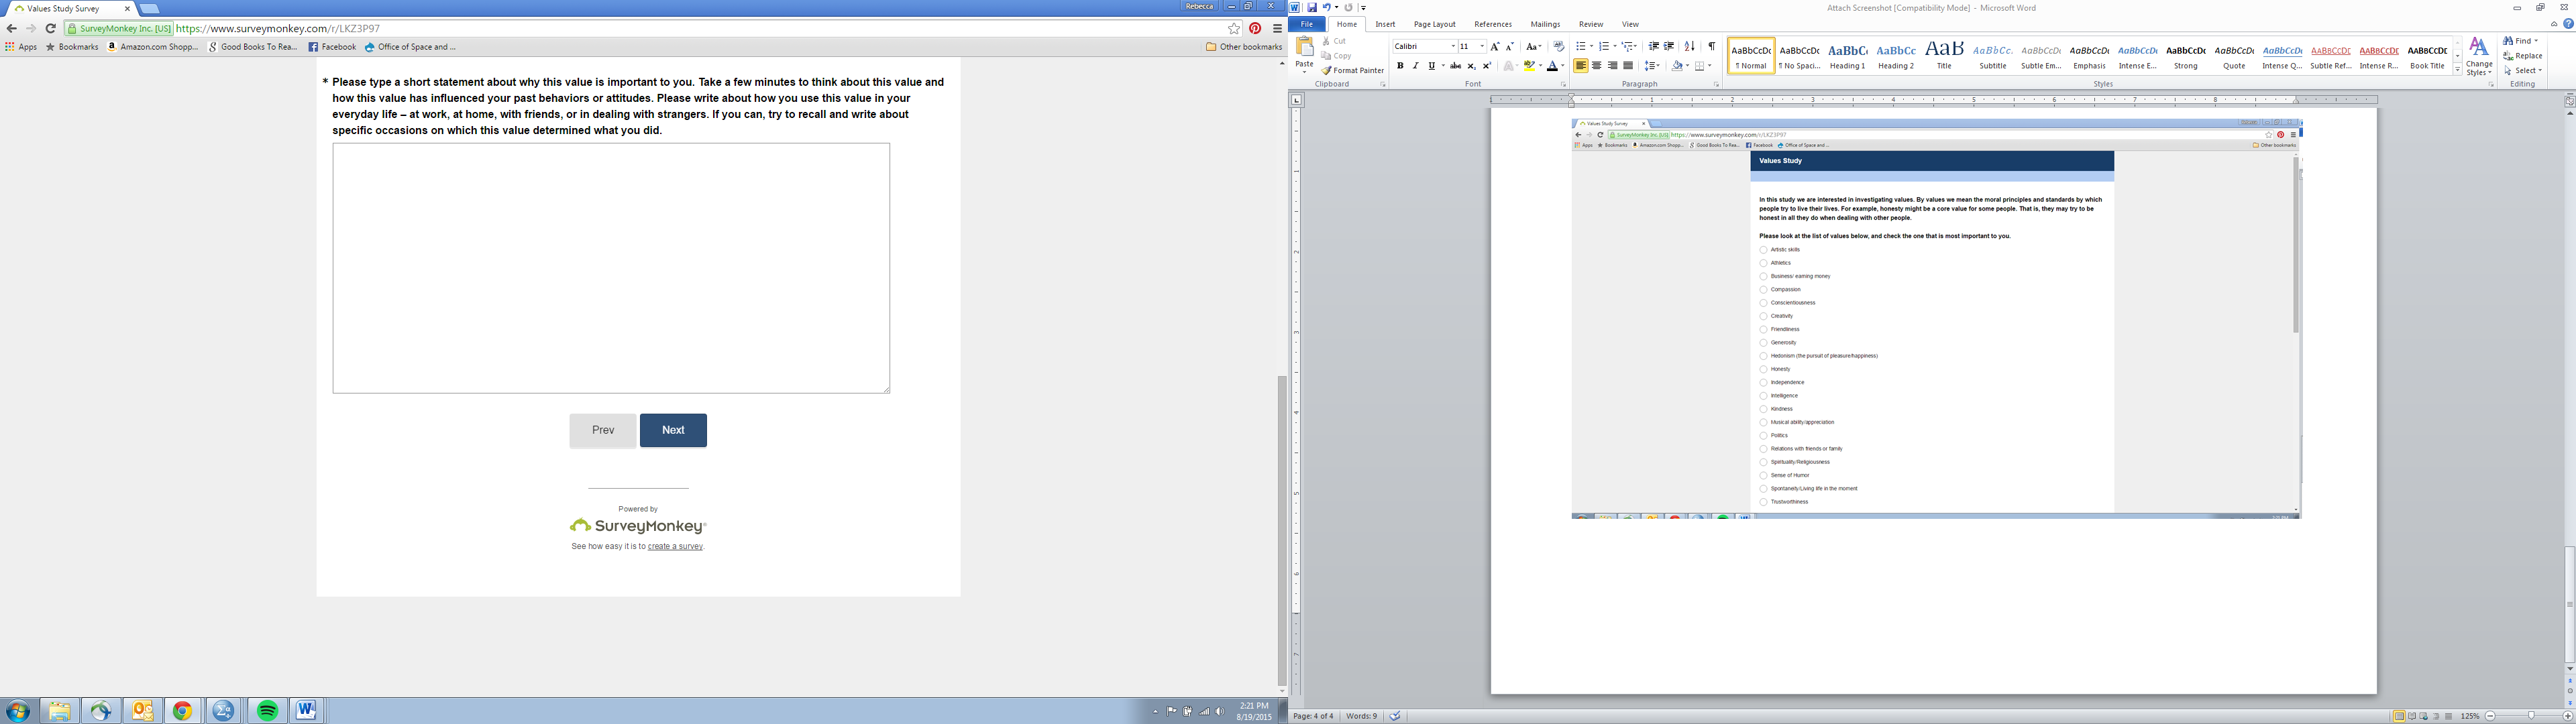Toggle Italic formatting in Word
Image resolution: width=2576 pixels, height=724 pixels.
[x=1415, y=66]
